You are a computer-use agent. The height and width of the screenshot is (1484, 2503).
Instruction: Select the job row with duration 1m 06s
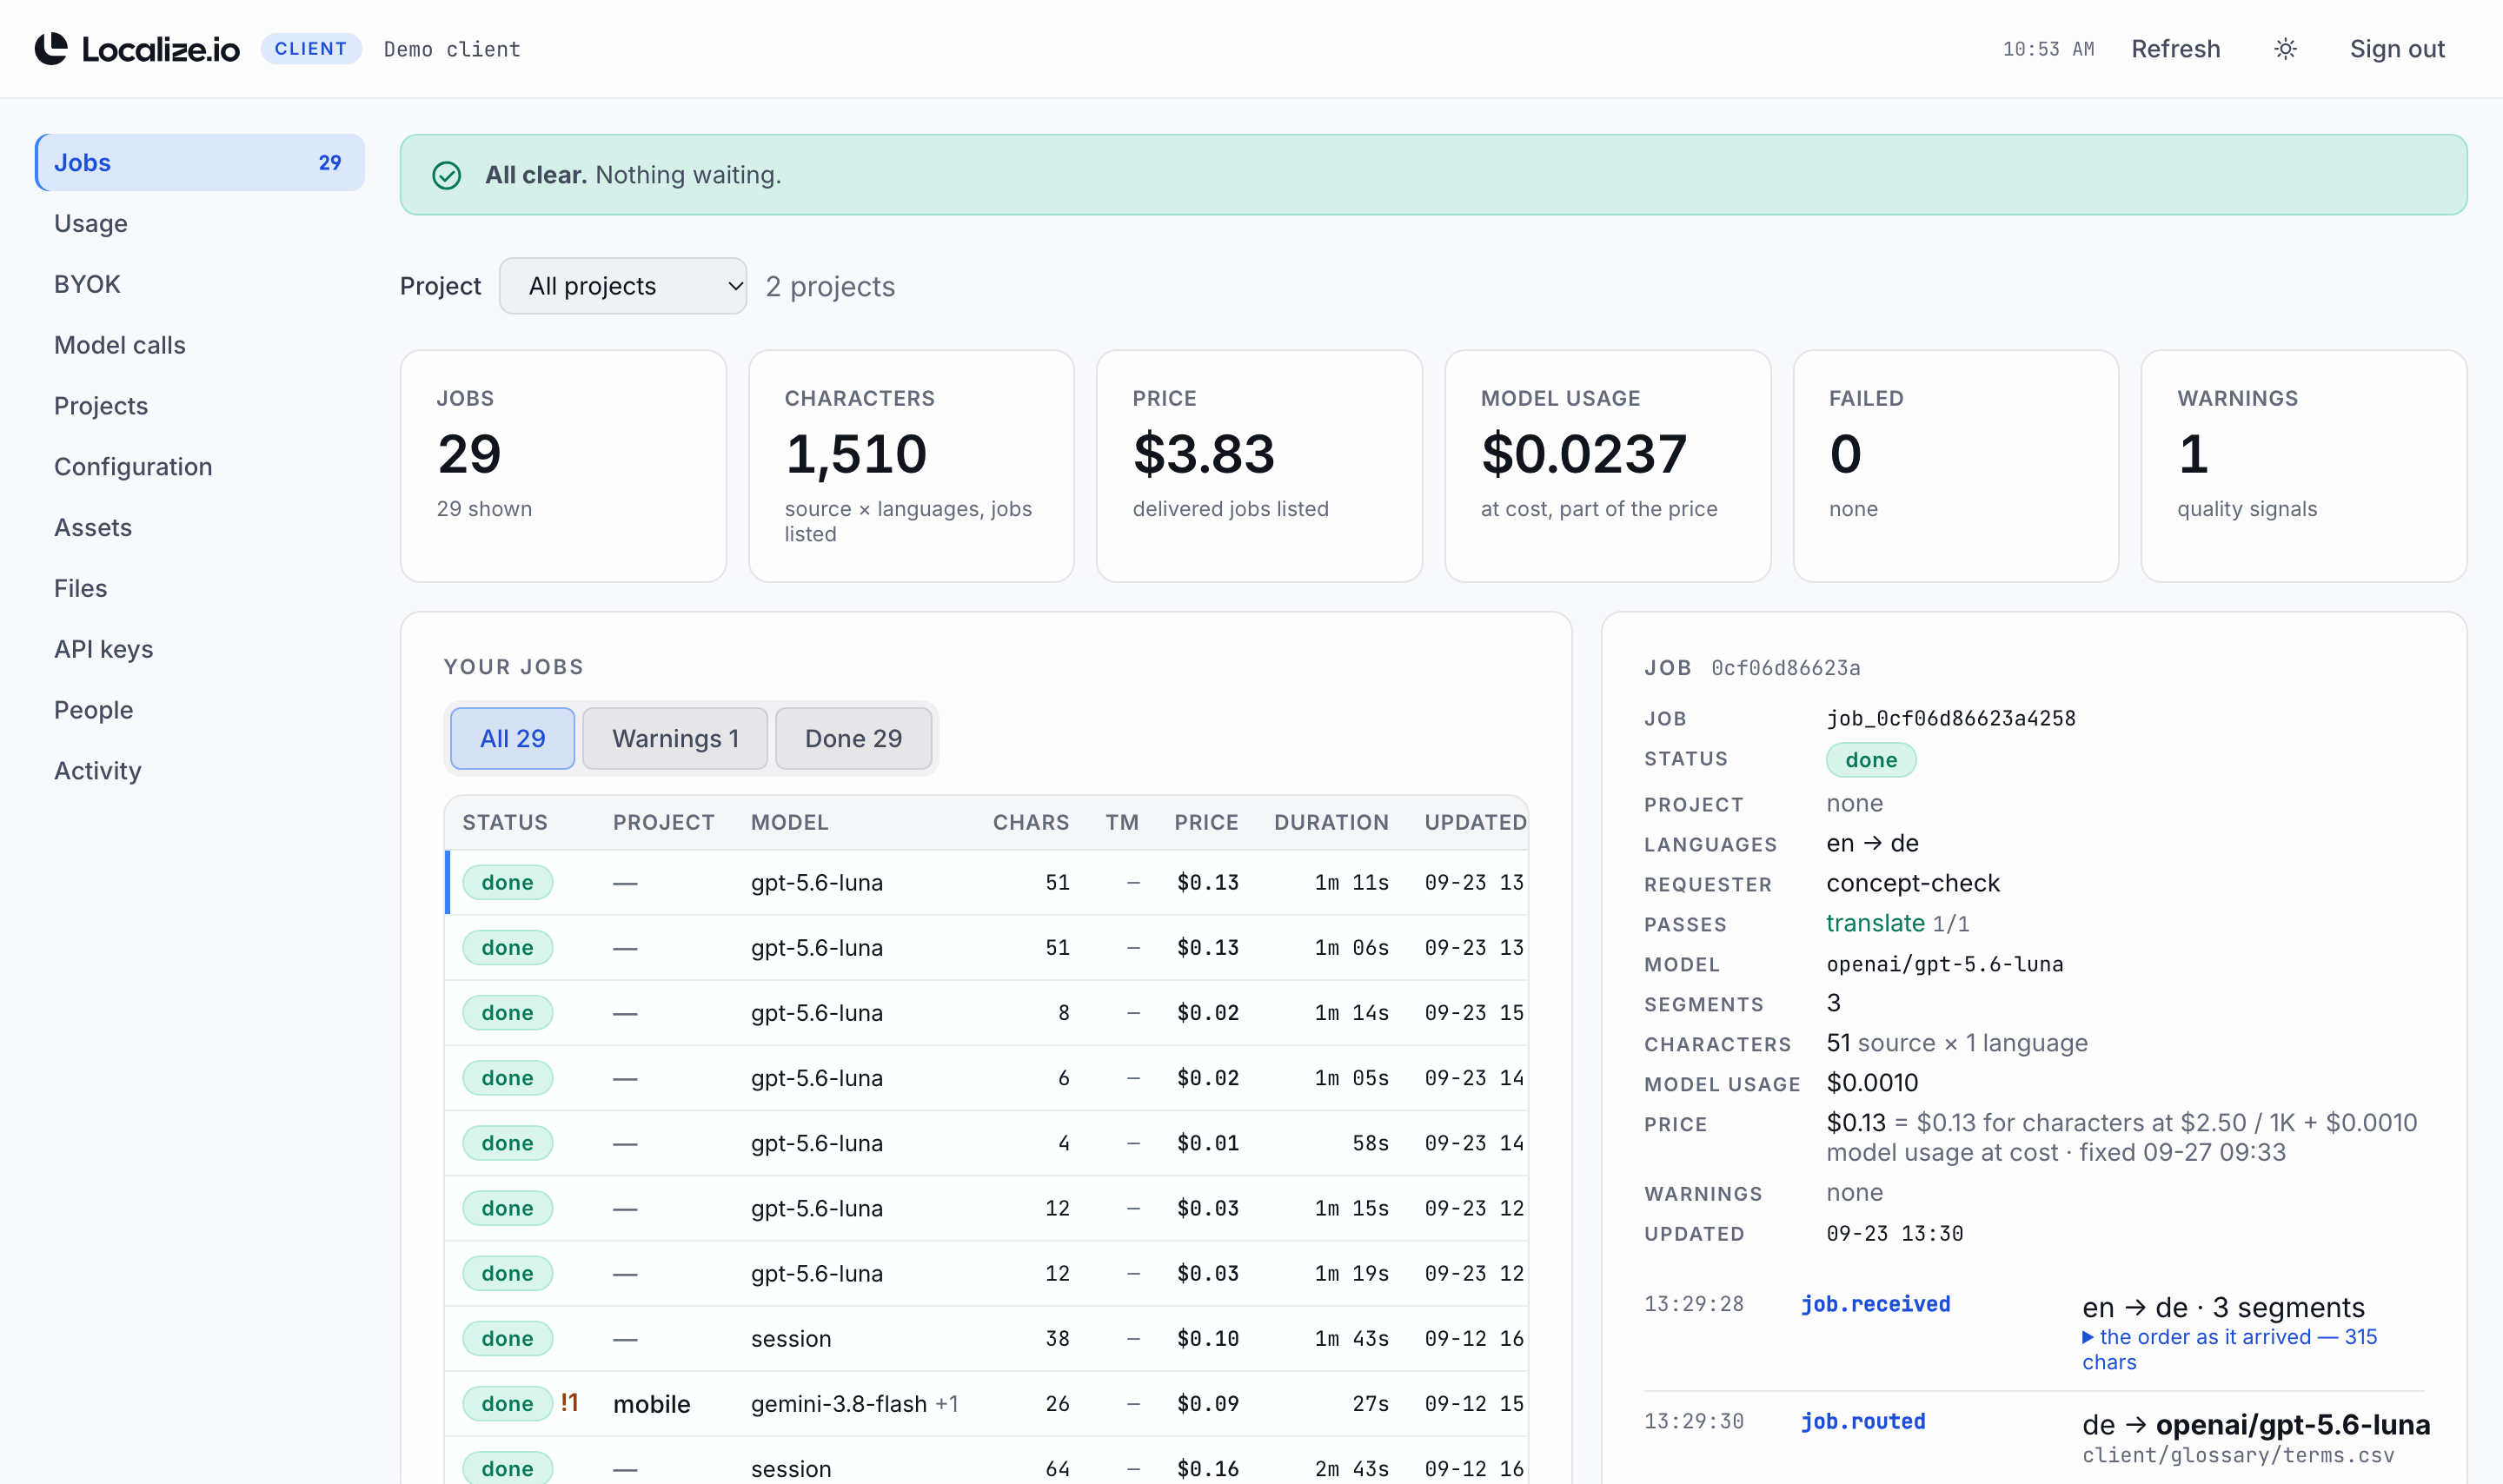tap(986, 947)
